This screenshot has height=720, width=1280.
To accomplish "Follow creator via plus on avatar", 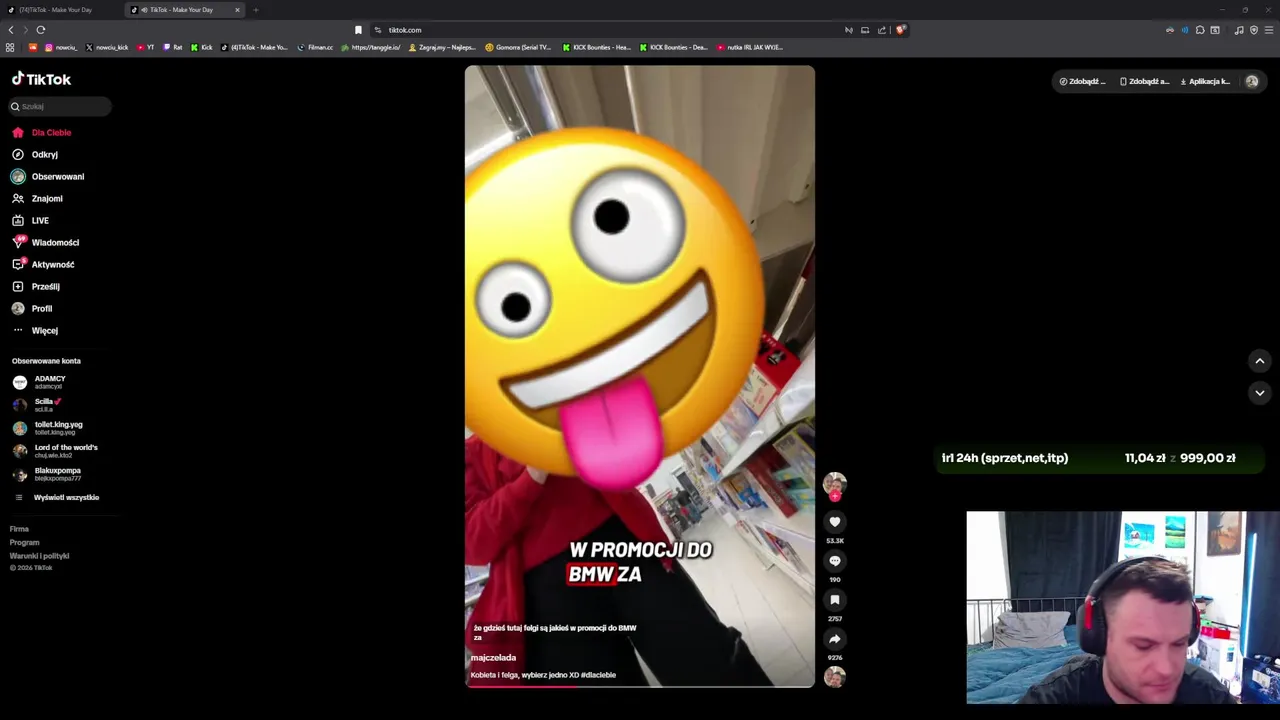I will (x=835, y=496).
